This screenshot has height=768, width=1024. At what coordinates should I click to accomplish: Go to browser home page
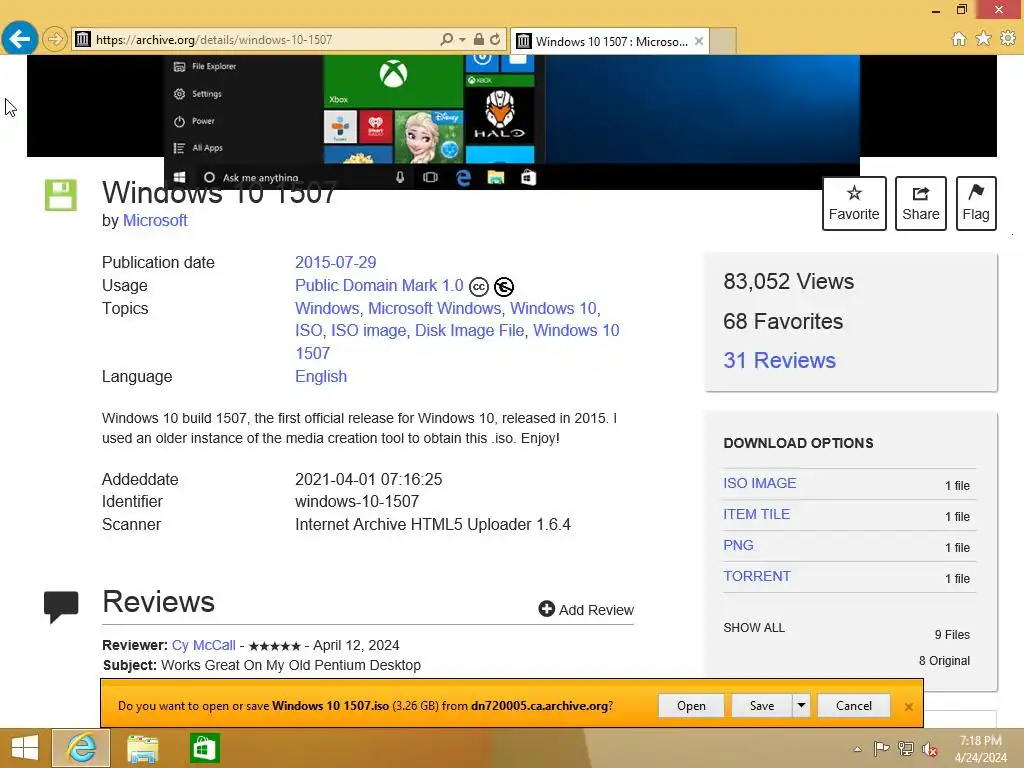[x=959, y=39]
